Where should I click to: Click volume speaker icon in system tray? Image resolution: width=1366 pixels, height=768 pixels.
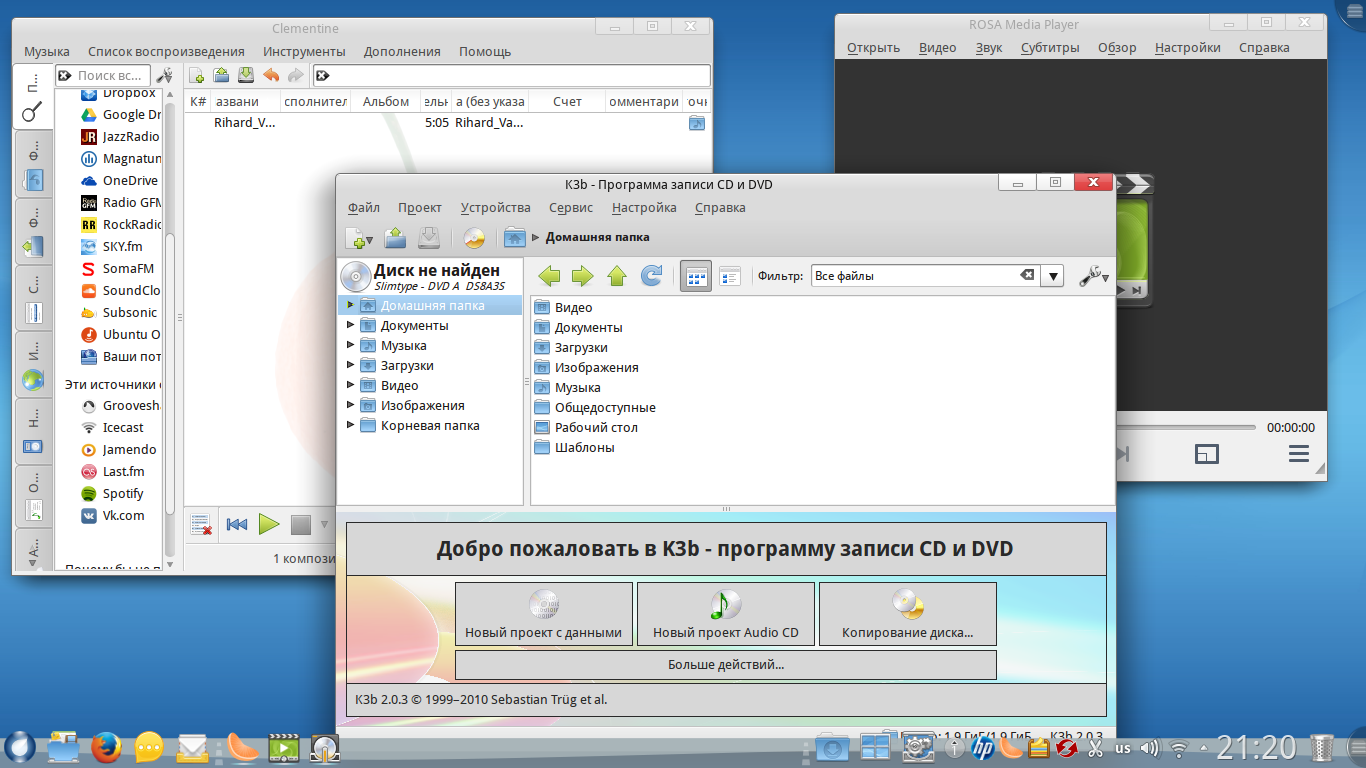(1150, 747)
